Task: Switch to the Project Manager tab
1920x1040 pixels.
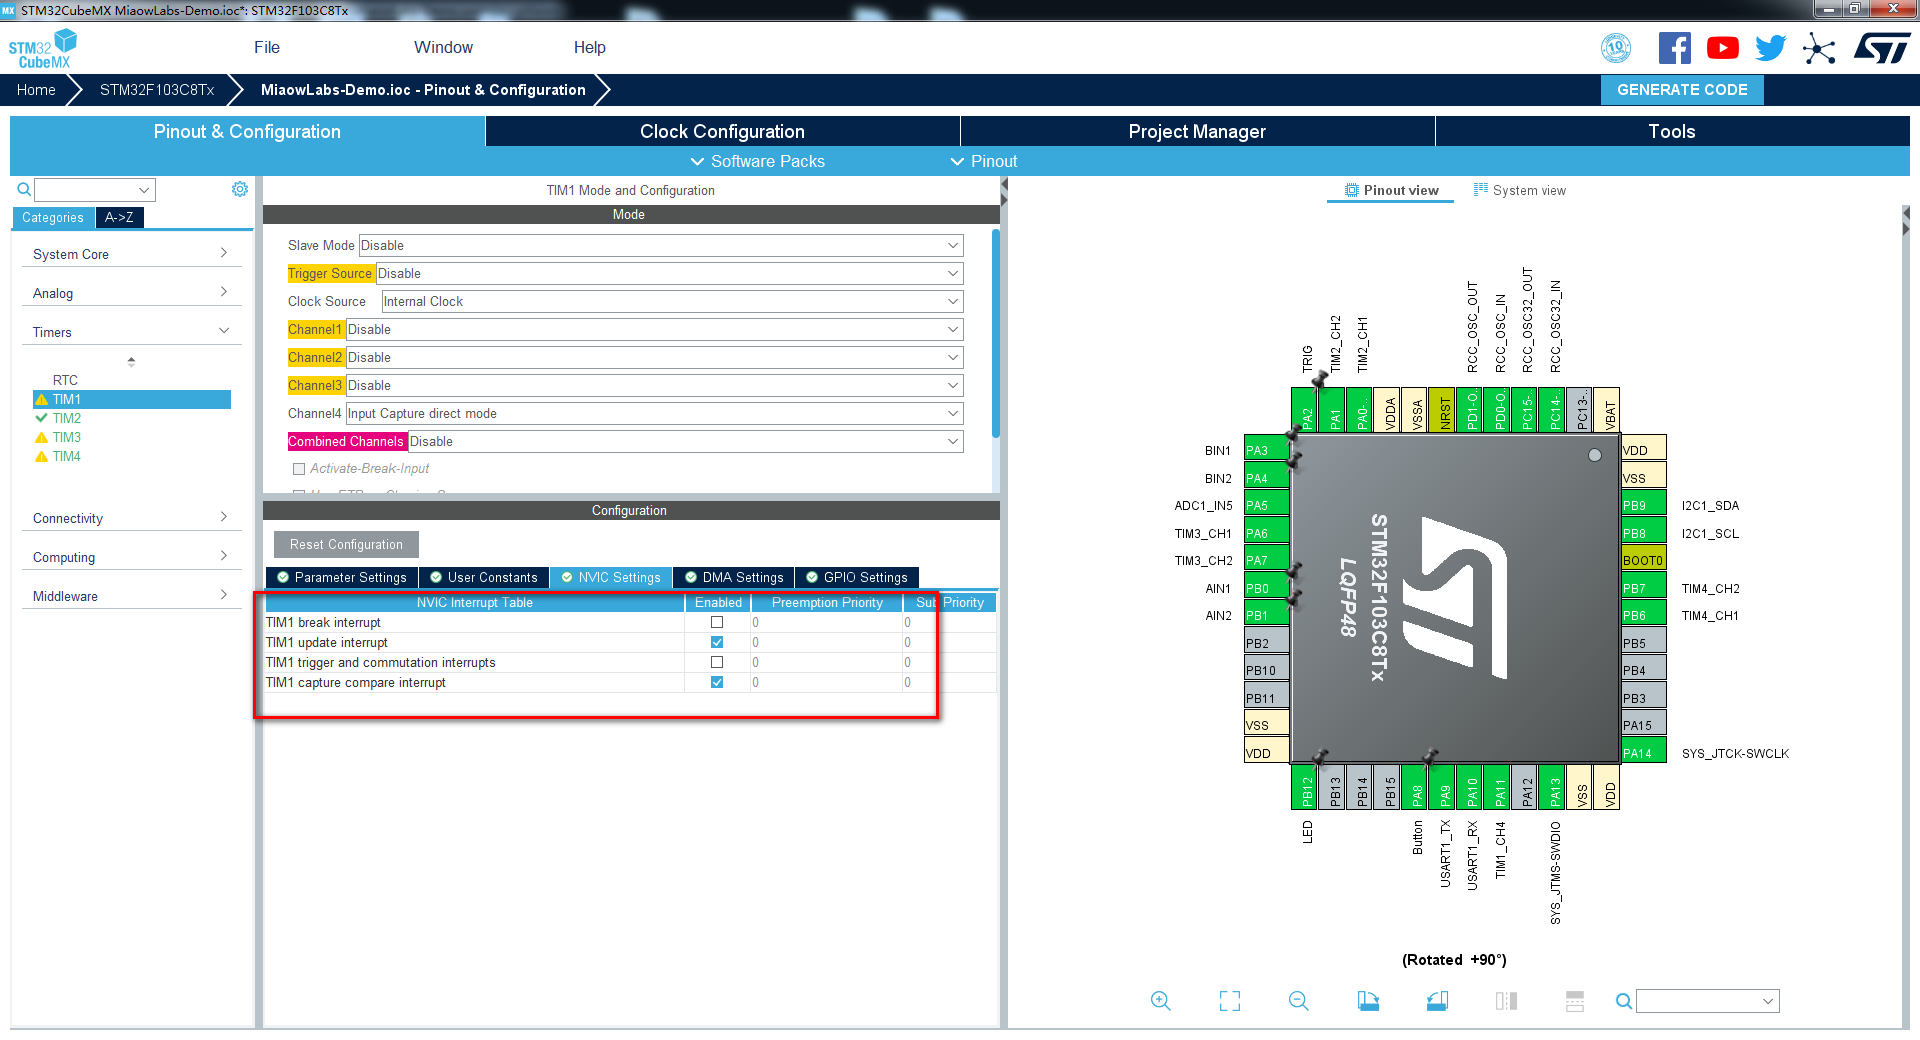Action: click(x=1197, y=131)
